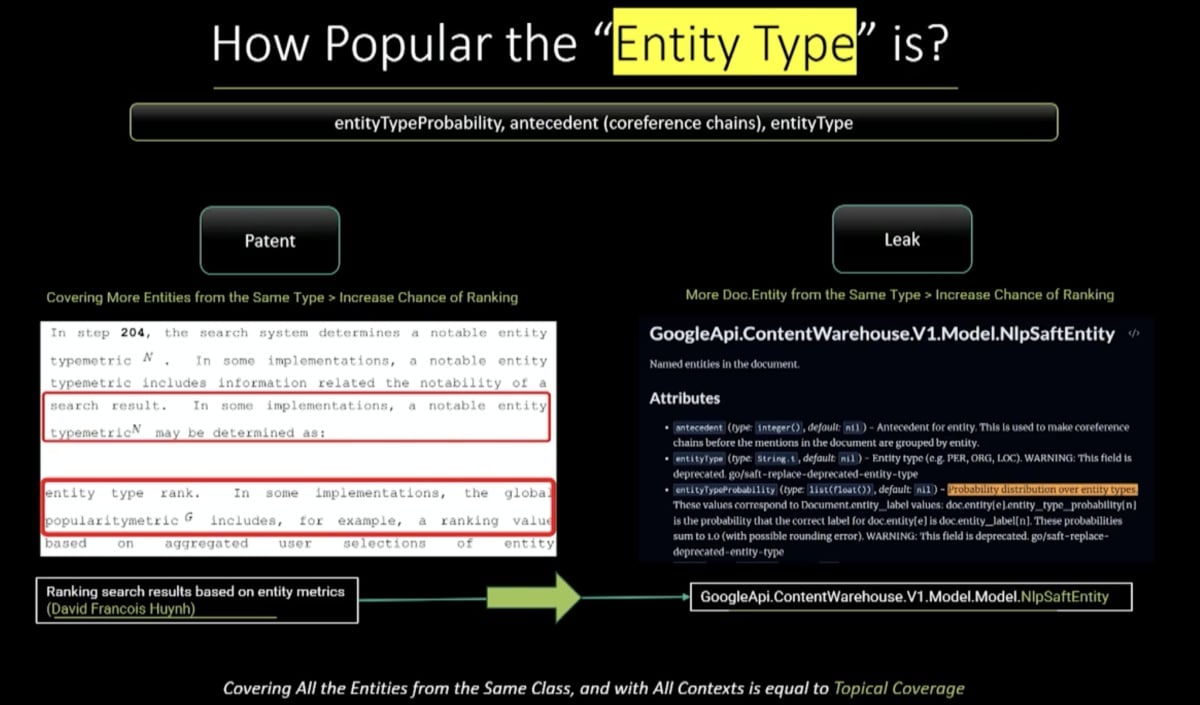Click the entityTypeProbability, antecedent, entityType bar
Image resolution: width=1200 pixels, height=705 pixels.
(593, 123)
